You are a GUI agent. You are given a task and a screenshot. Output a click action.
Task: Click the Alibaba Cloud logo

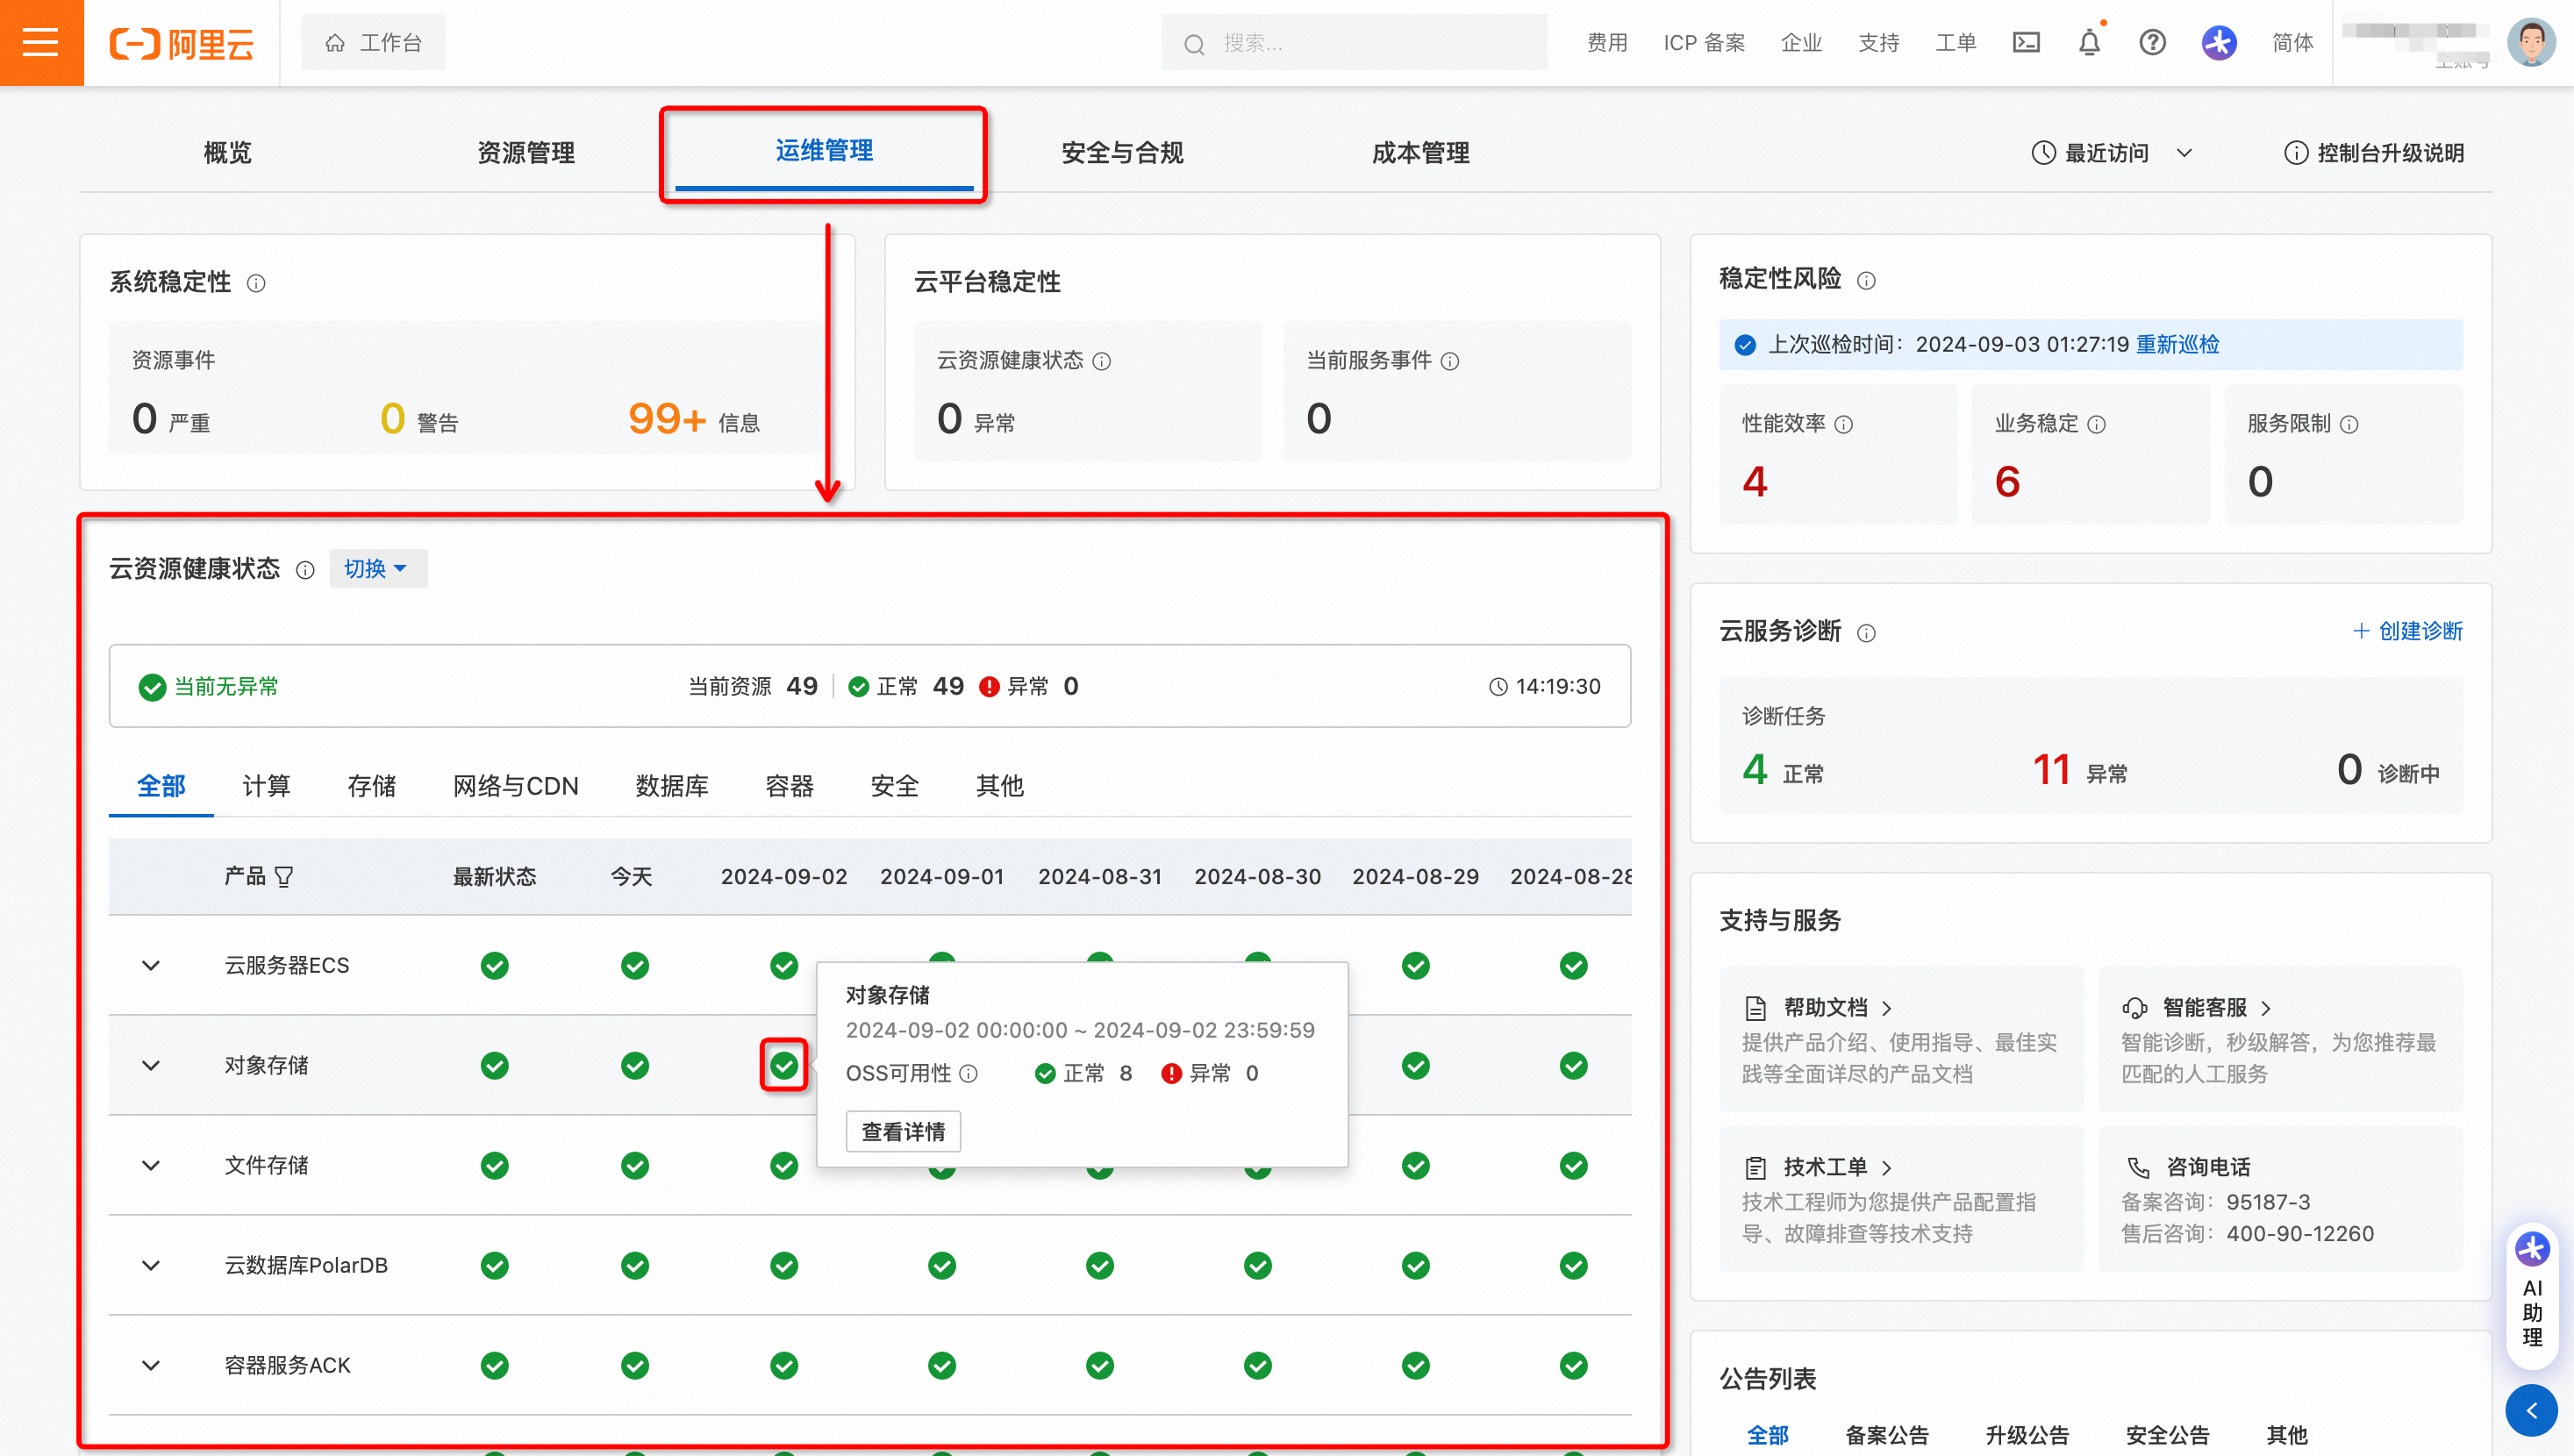[181, 43]
